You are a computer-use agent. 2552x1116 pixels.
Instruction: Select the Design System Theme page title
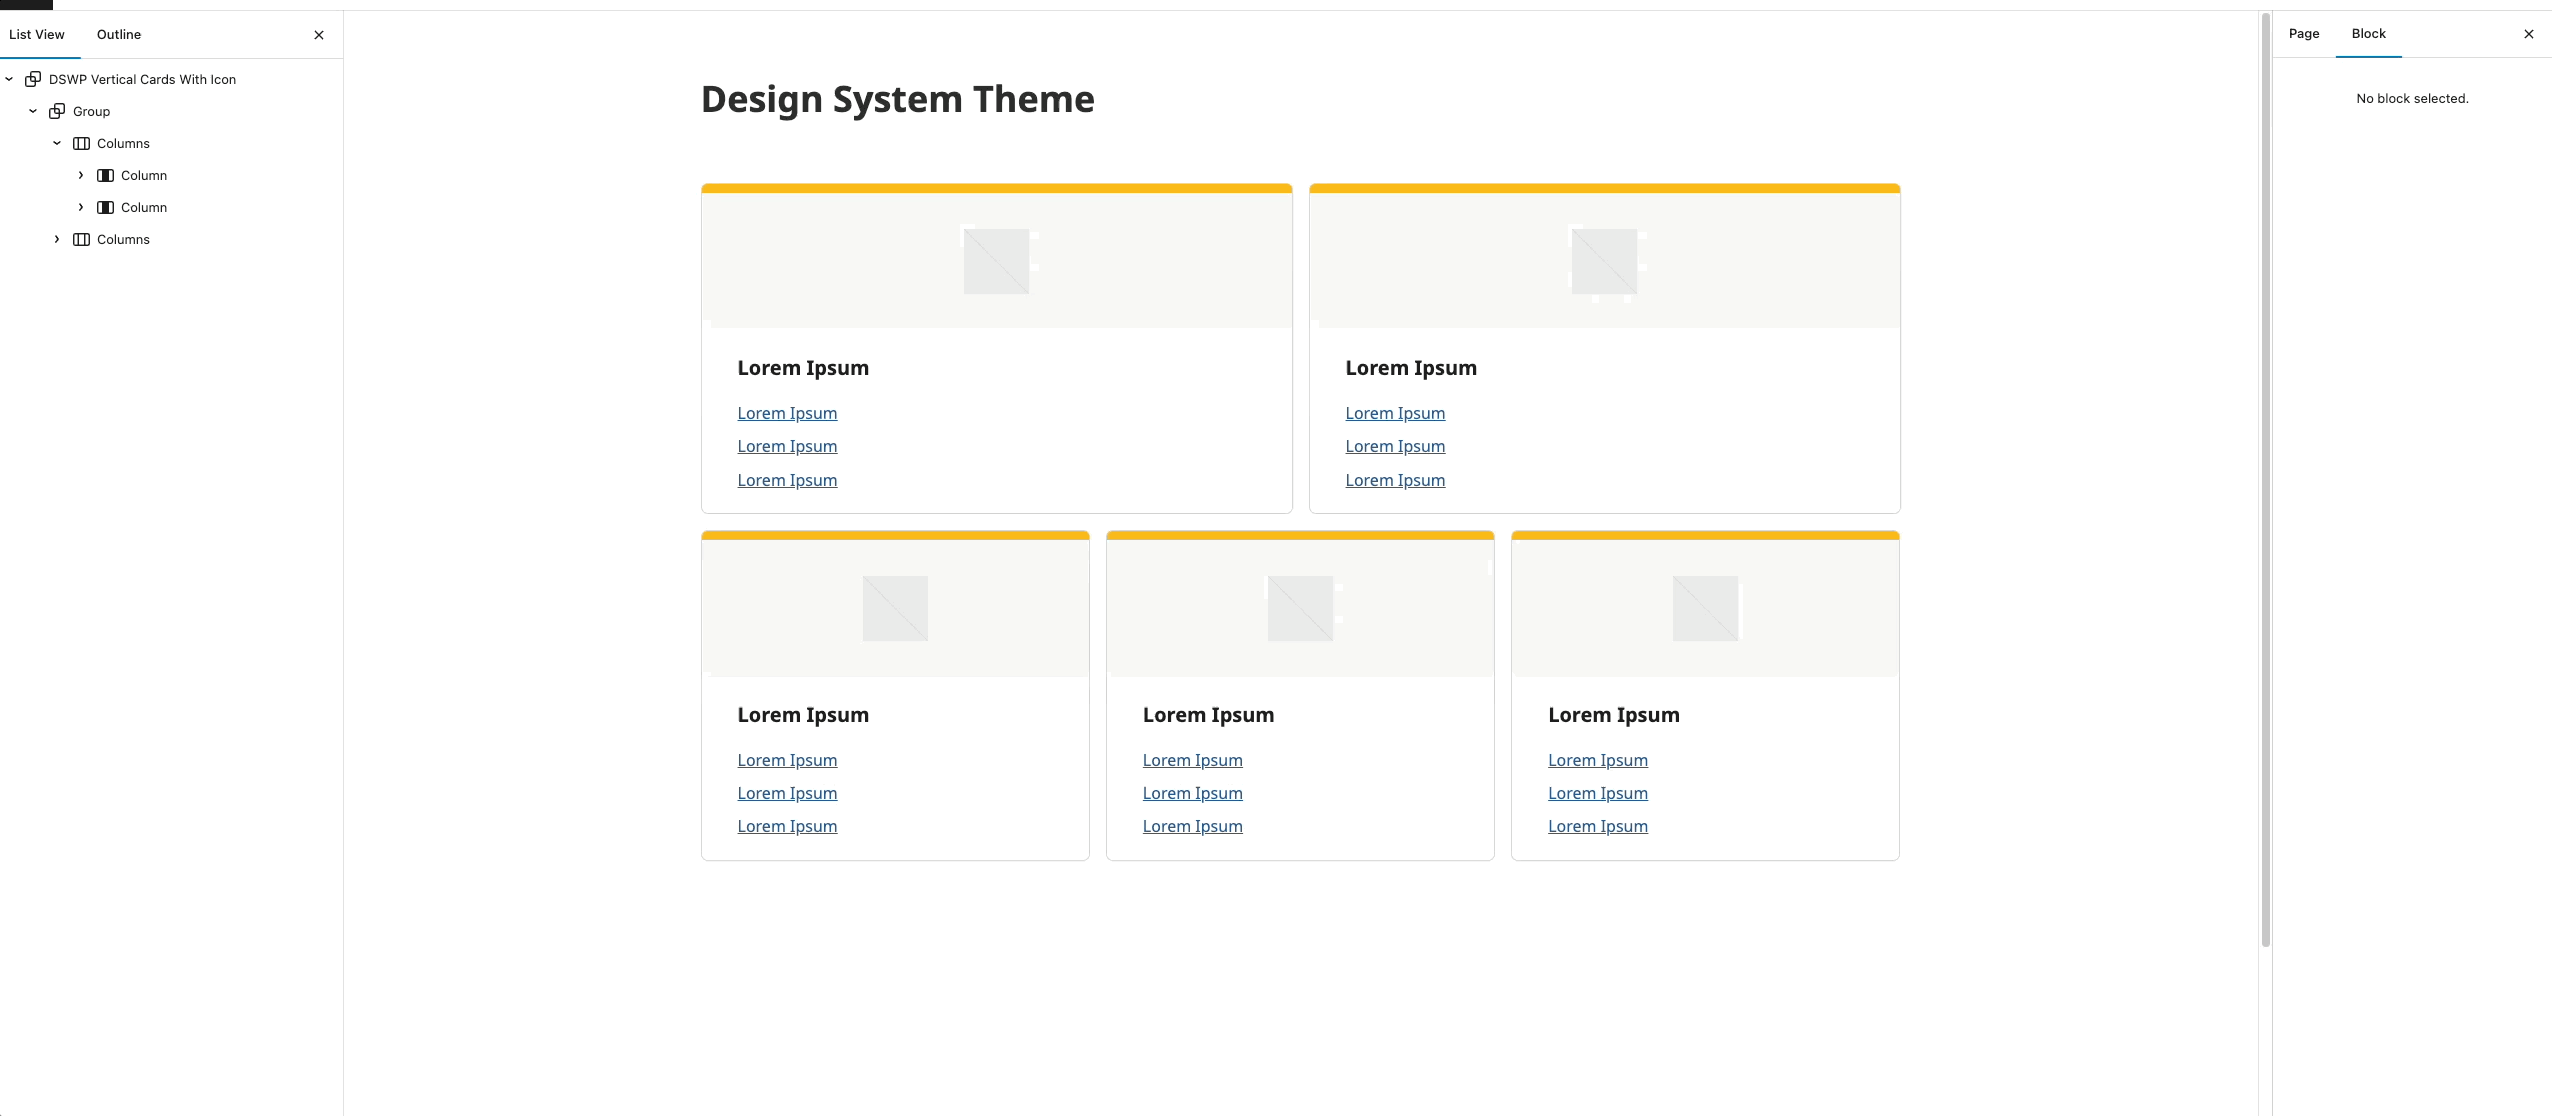[898, 99]
